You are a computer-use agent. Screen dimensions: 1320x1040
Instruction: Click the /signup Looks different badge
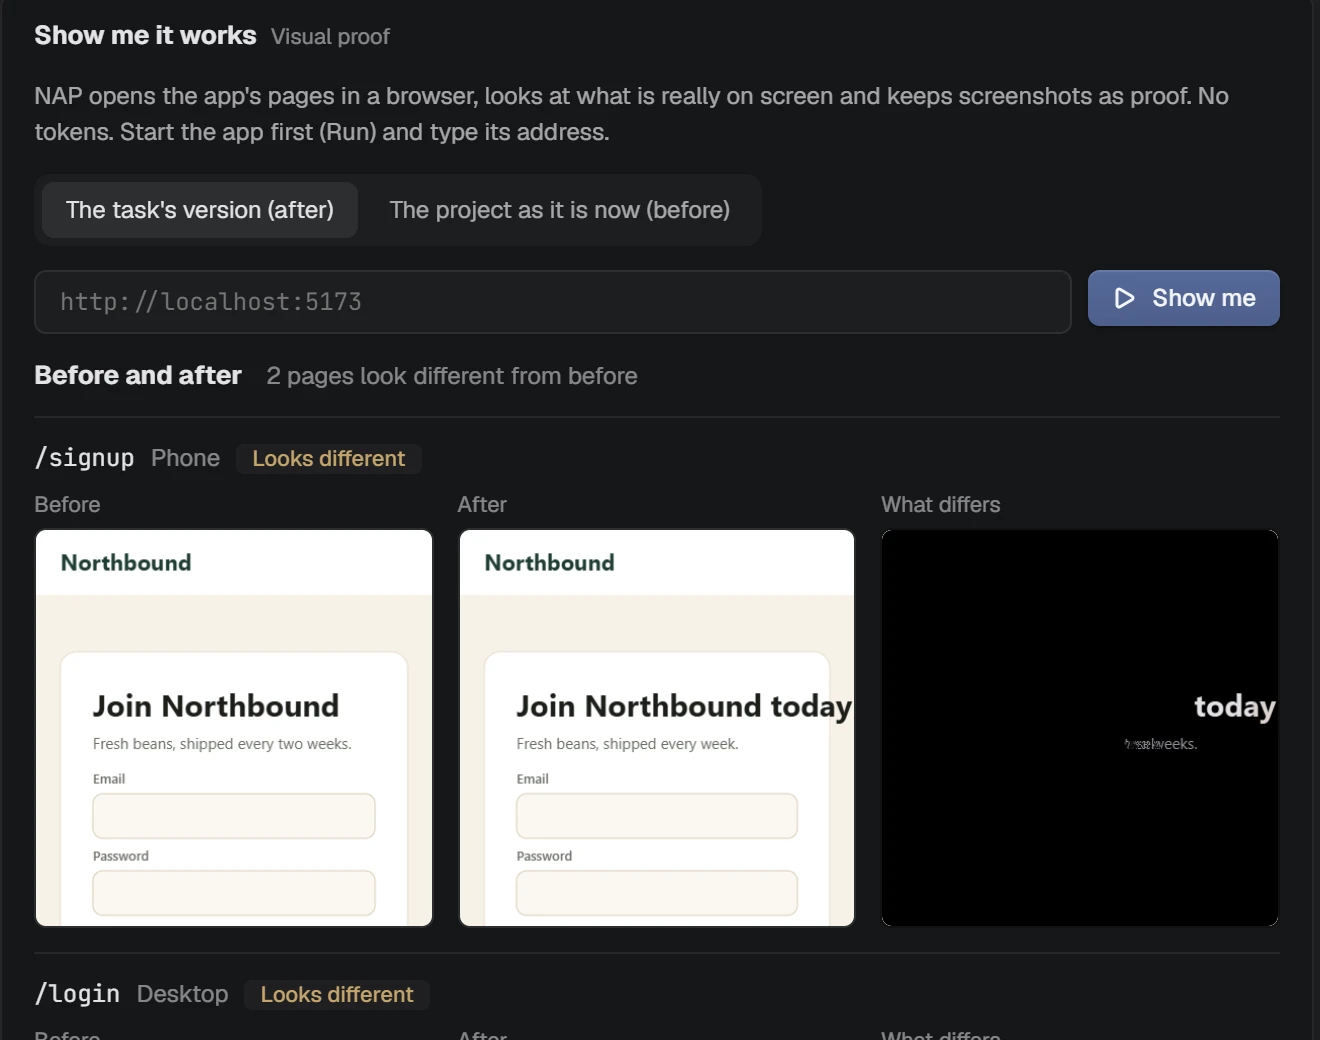[x=329, y=459]
